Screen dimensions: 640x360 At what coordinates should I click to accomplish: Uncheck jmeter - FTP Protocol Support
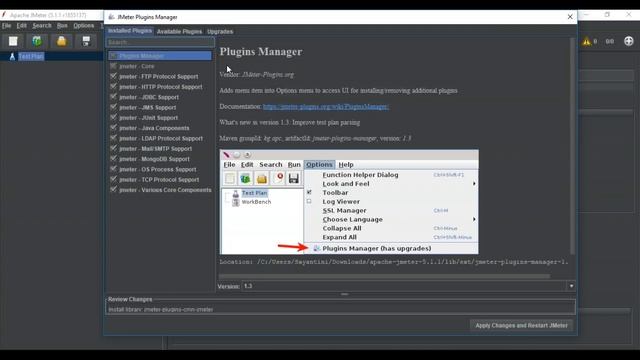pos(113,76)
